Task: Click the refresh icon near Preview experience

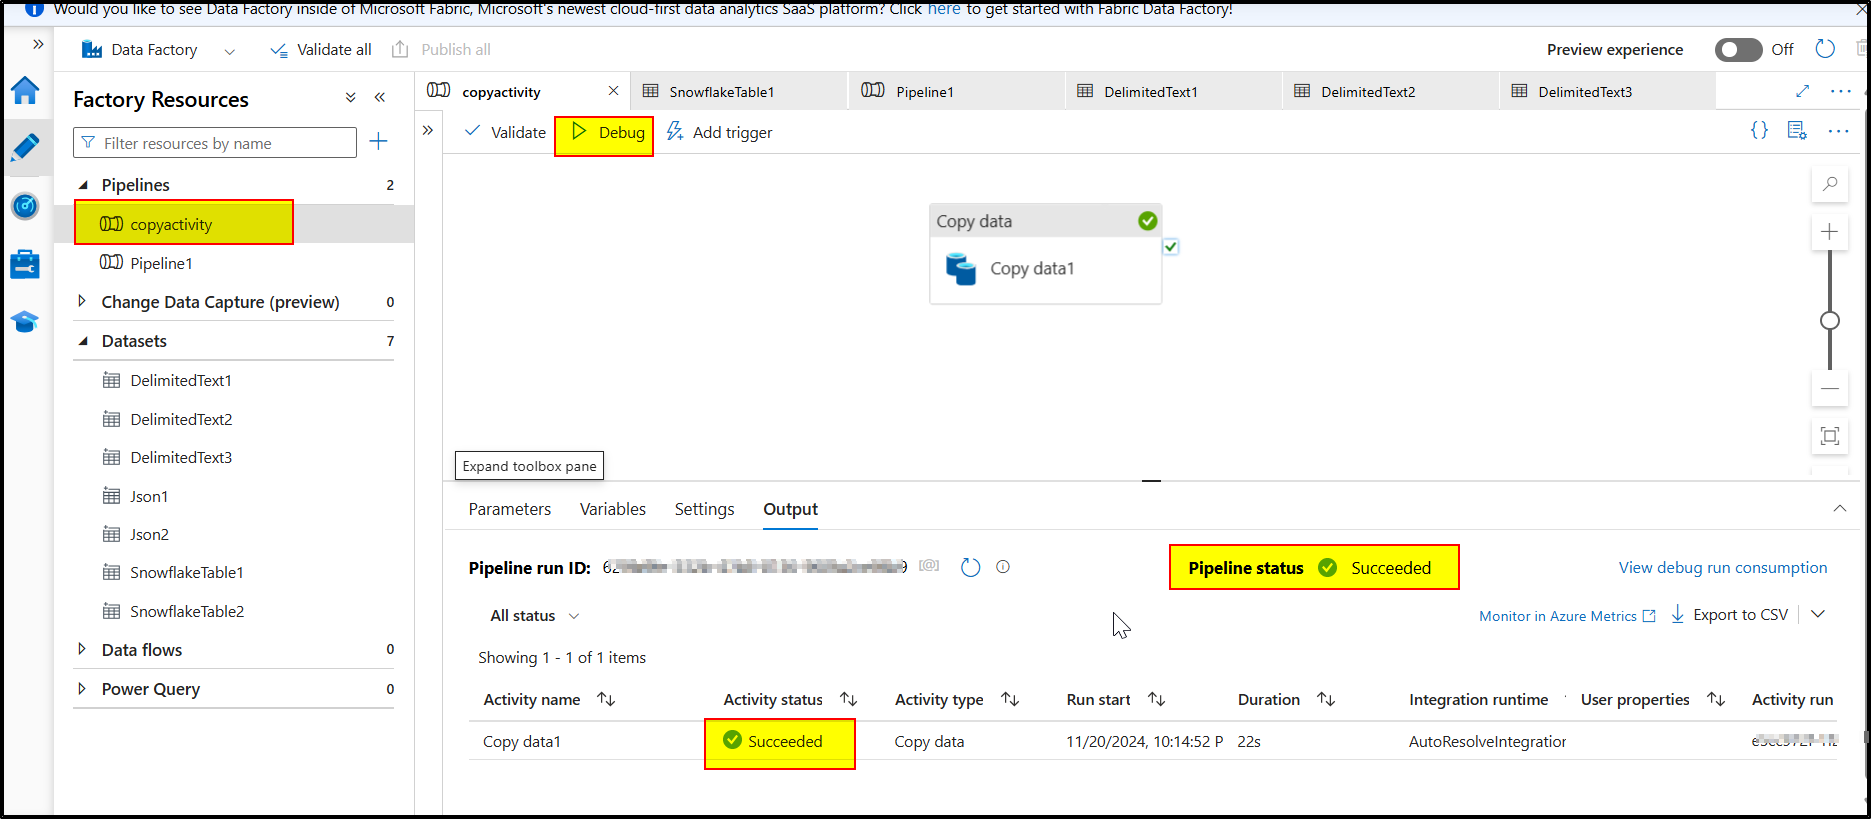Action: click(1825, 49)
